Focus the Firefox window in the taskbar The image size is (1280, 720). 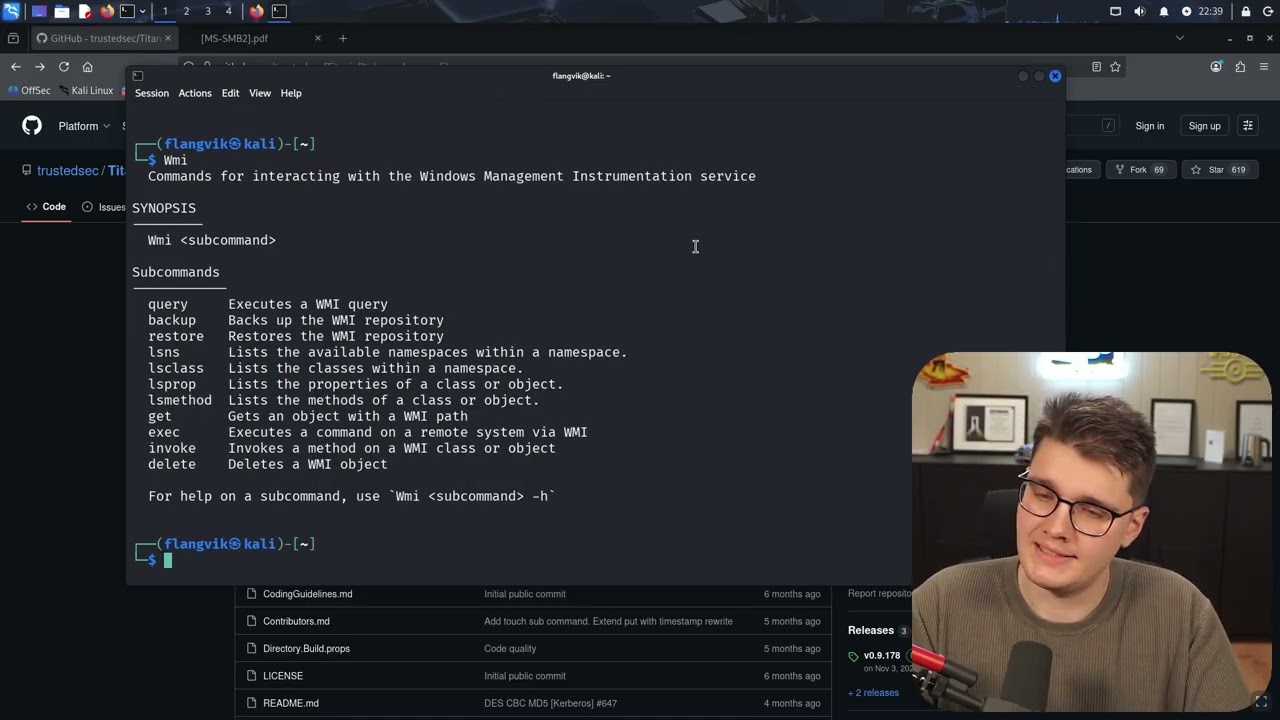pos(257,11)
